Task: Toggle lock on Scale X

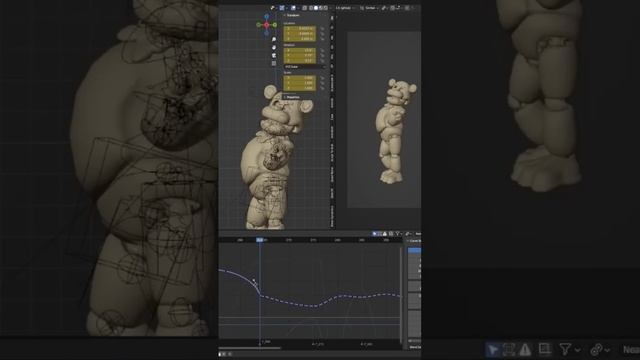Action: click(322, 78)
